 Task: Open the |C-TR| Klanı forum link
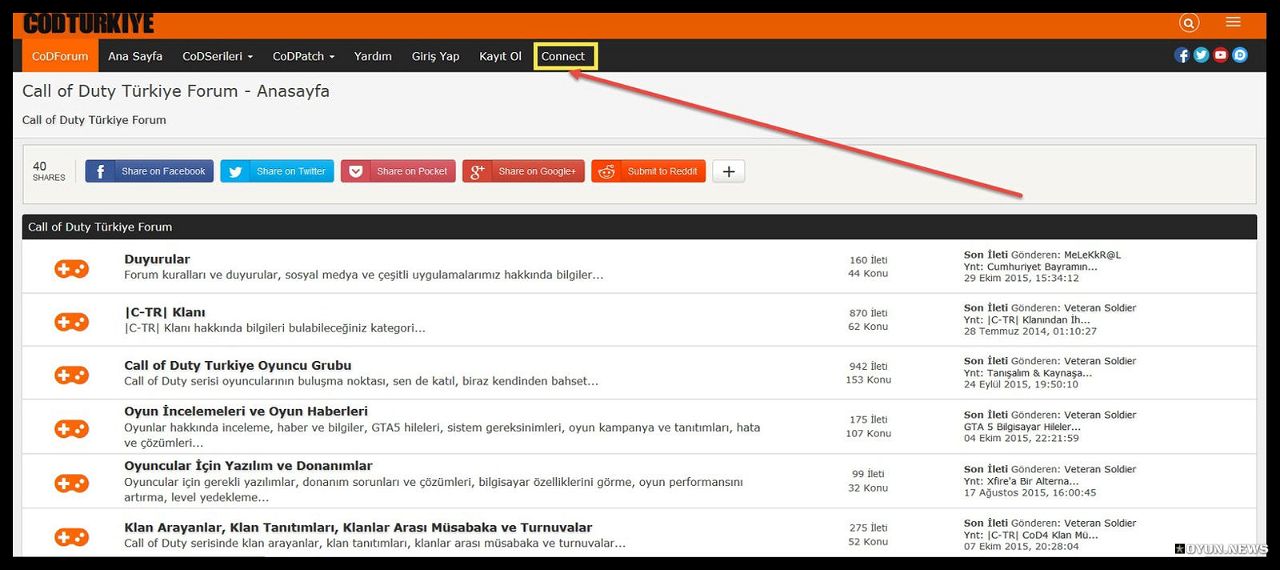coord(165,312)
